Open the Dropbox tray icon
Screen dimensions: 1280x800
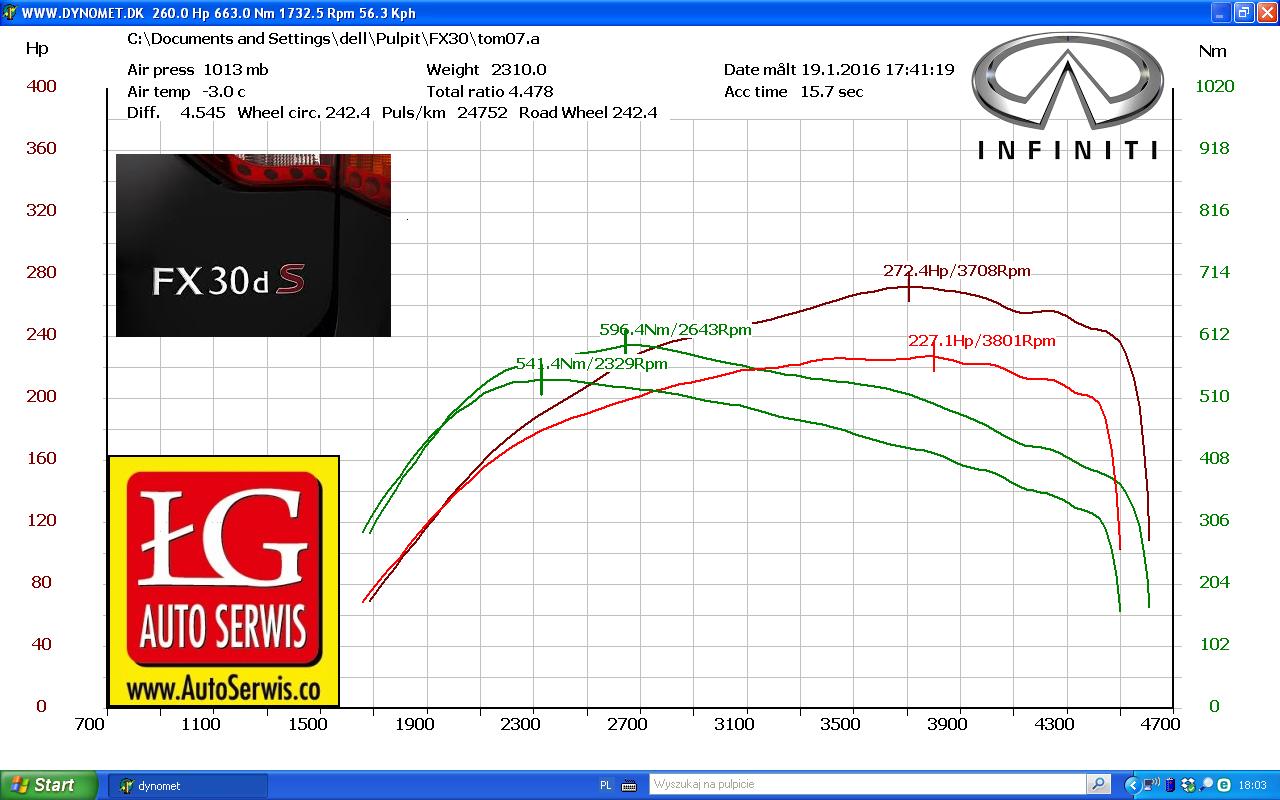click(x=1188, y=785)
